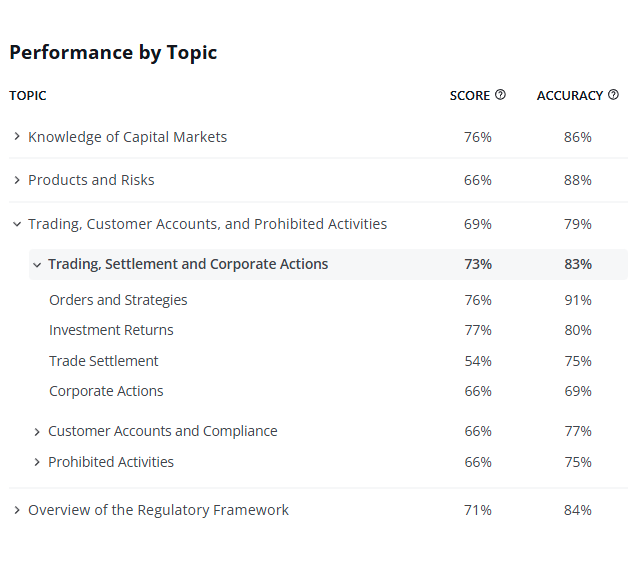The height and width of the screenshot is (566, 629).
Task: Expand Overview of the Regulatory Framework chevron
Action: (x=17, y=510)
